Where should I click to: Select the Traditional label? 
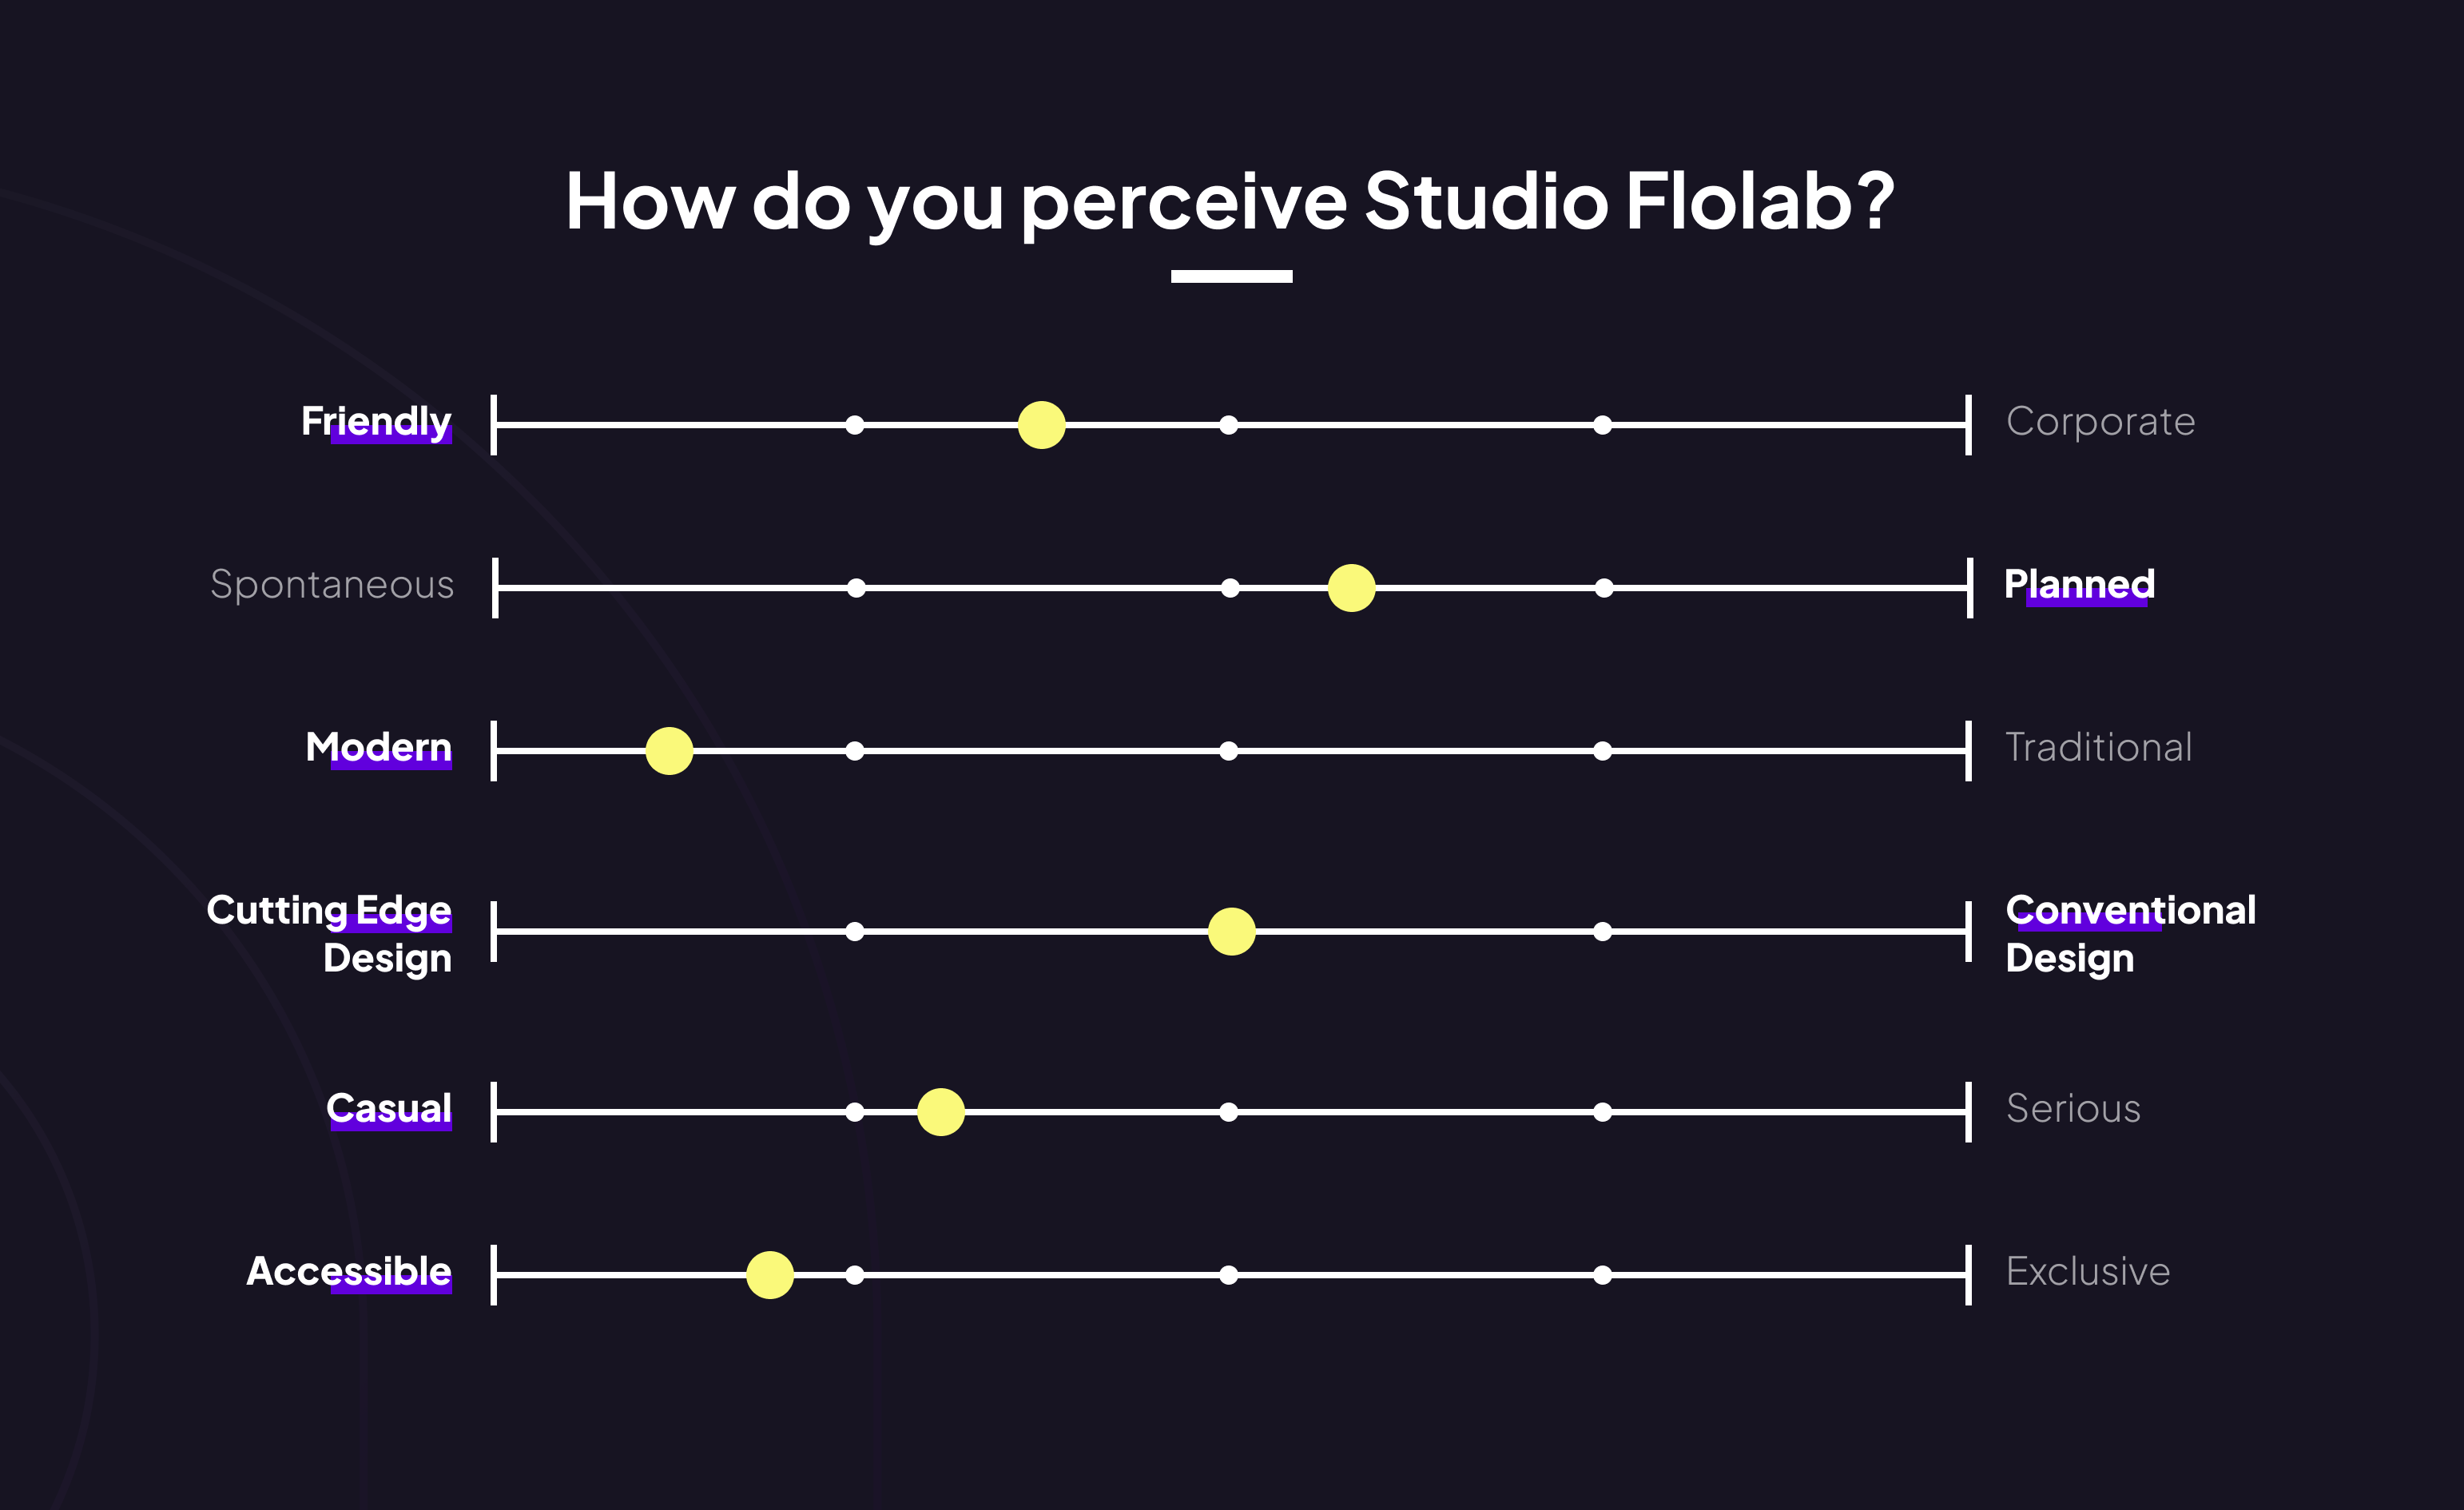tap(2098, 748)
